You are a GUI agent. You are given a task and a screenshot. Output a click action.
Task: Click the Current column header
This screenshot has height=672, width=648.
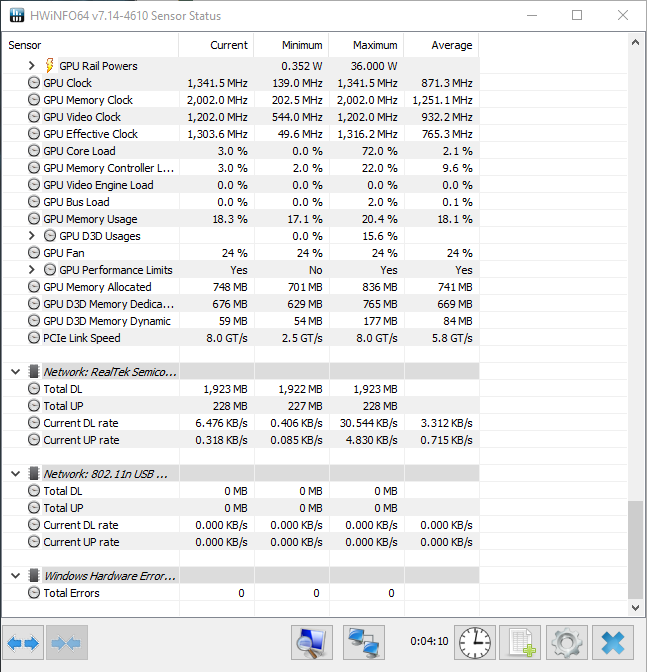click(x=216, y=45)
